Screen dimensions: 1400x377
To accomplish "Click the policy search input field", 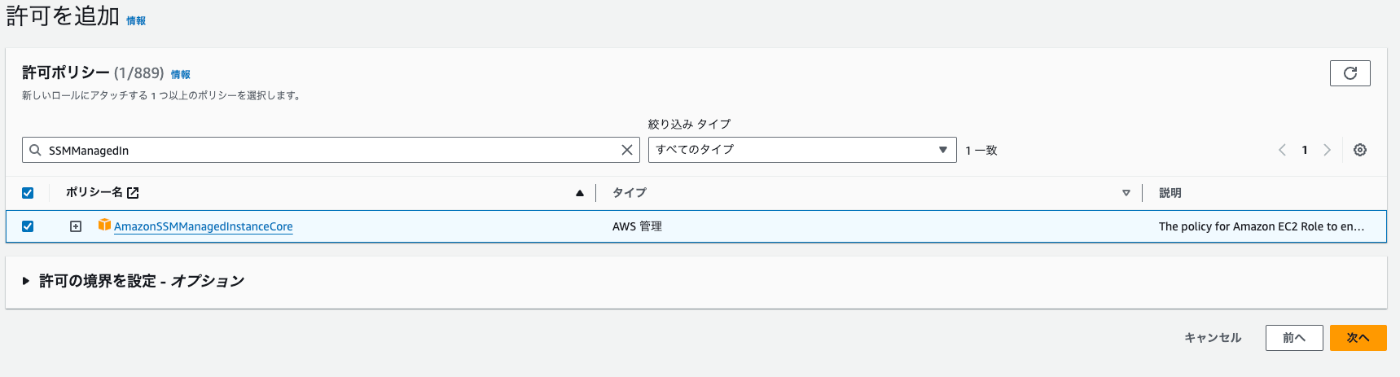I will point(332,150).
